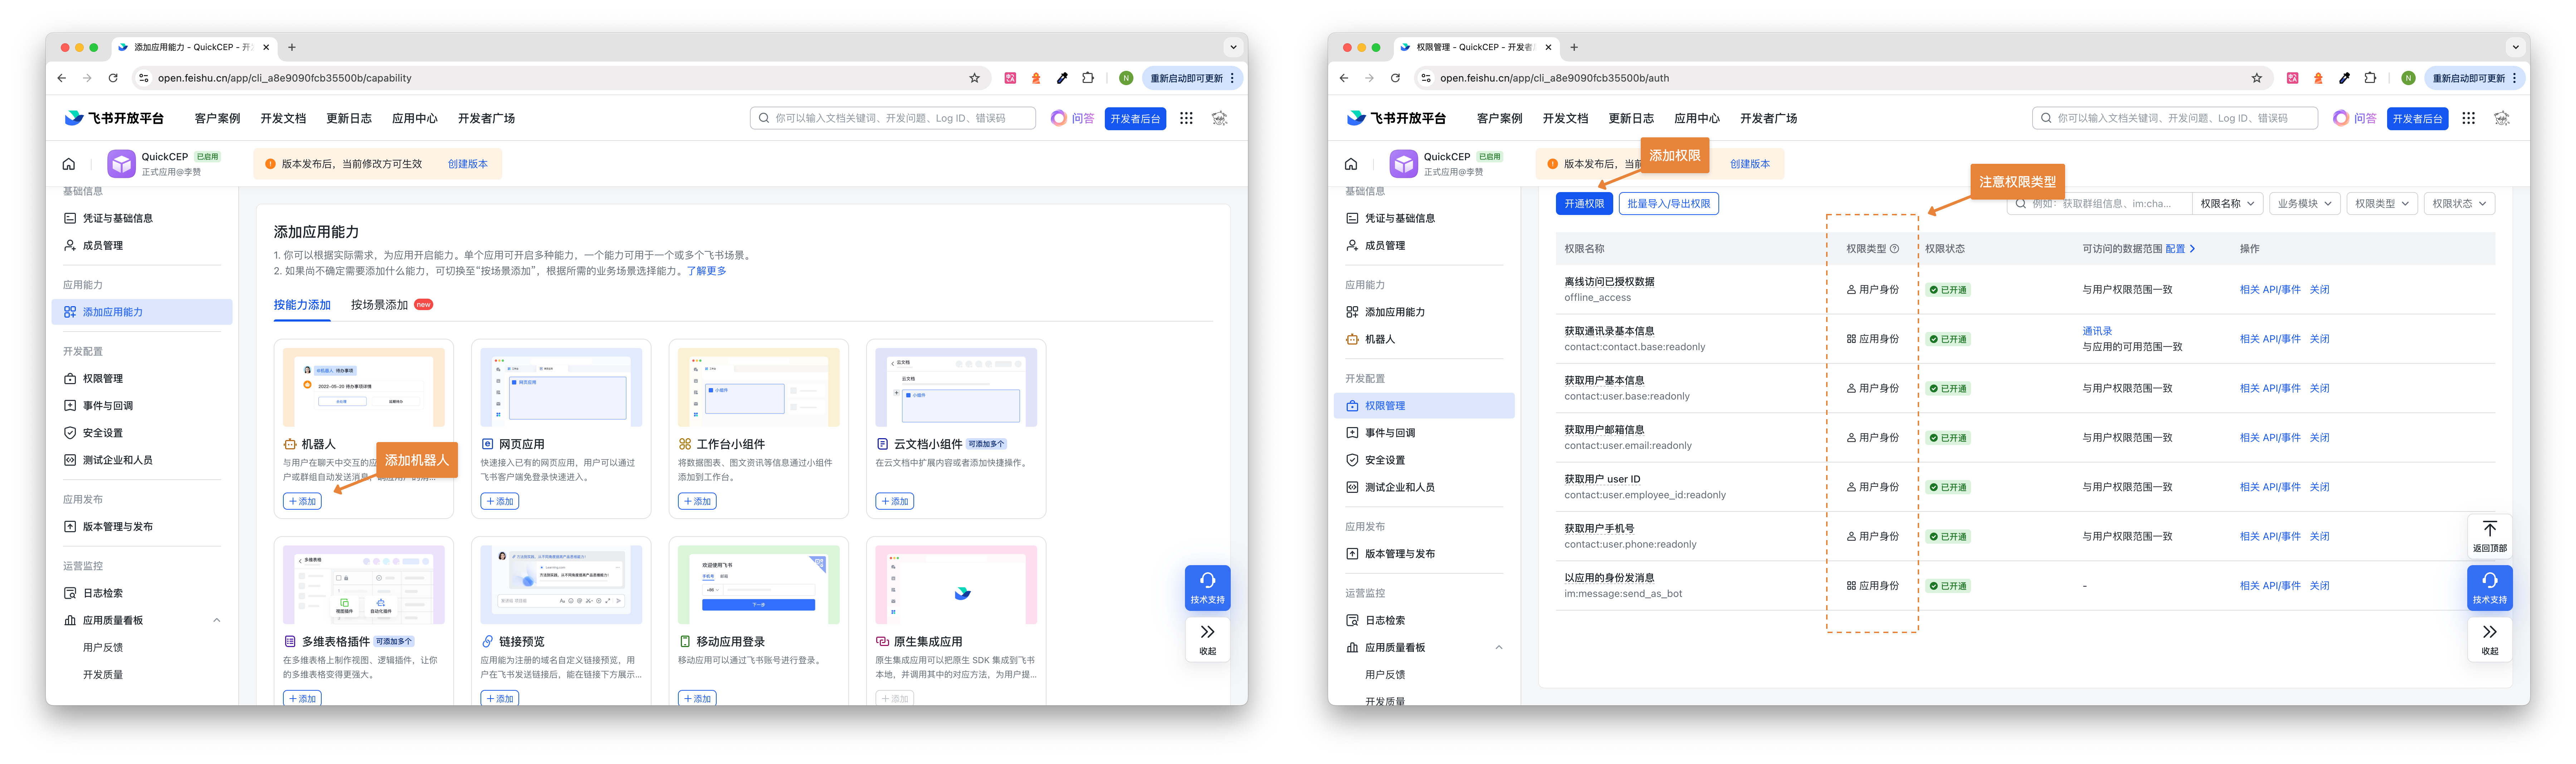
Task: Click the permission search field 例如：获取群组信息
Action: 2100,204
